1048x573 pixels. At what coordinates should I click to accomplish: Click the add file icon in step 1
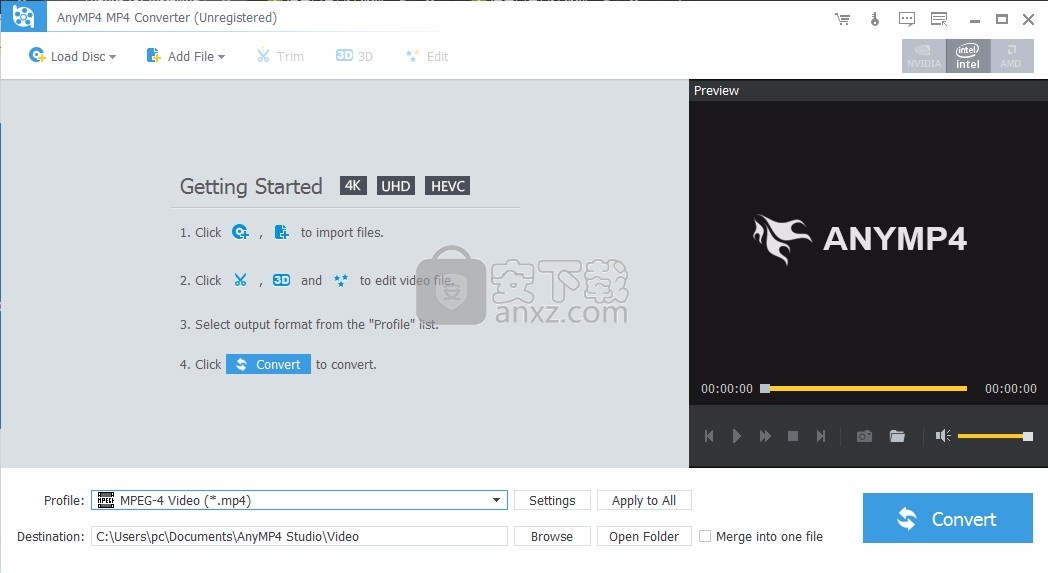[281, 232]
